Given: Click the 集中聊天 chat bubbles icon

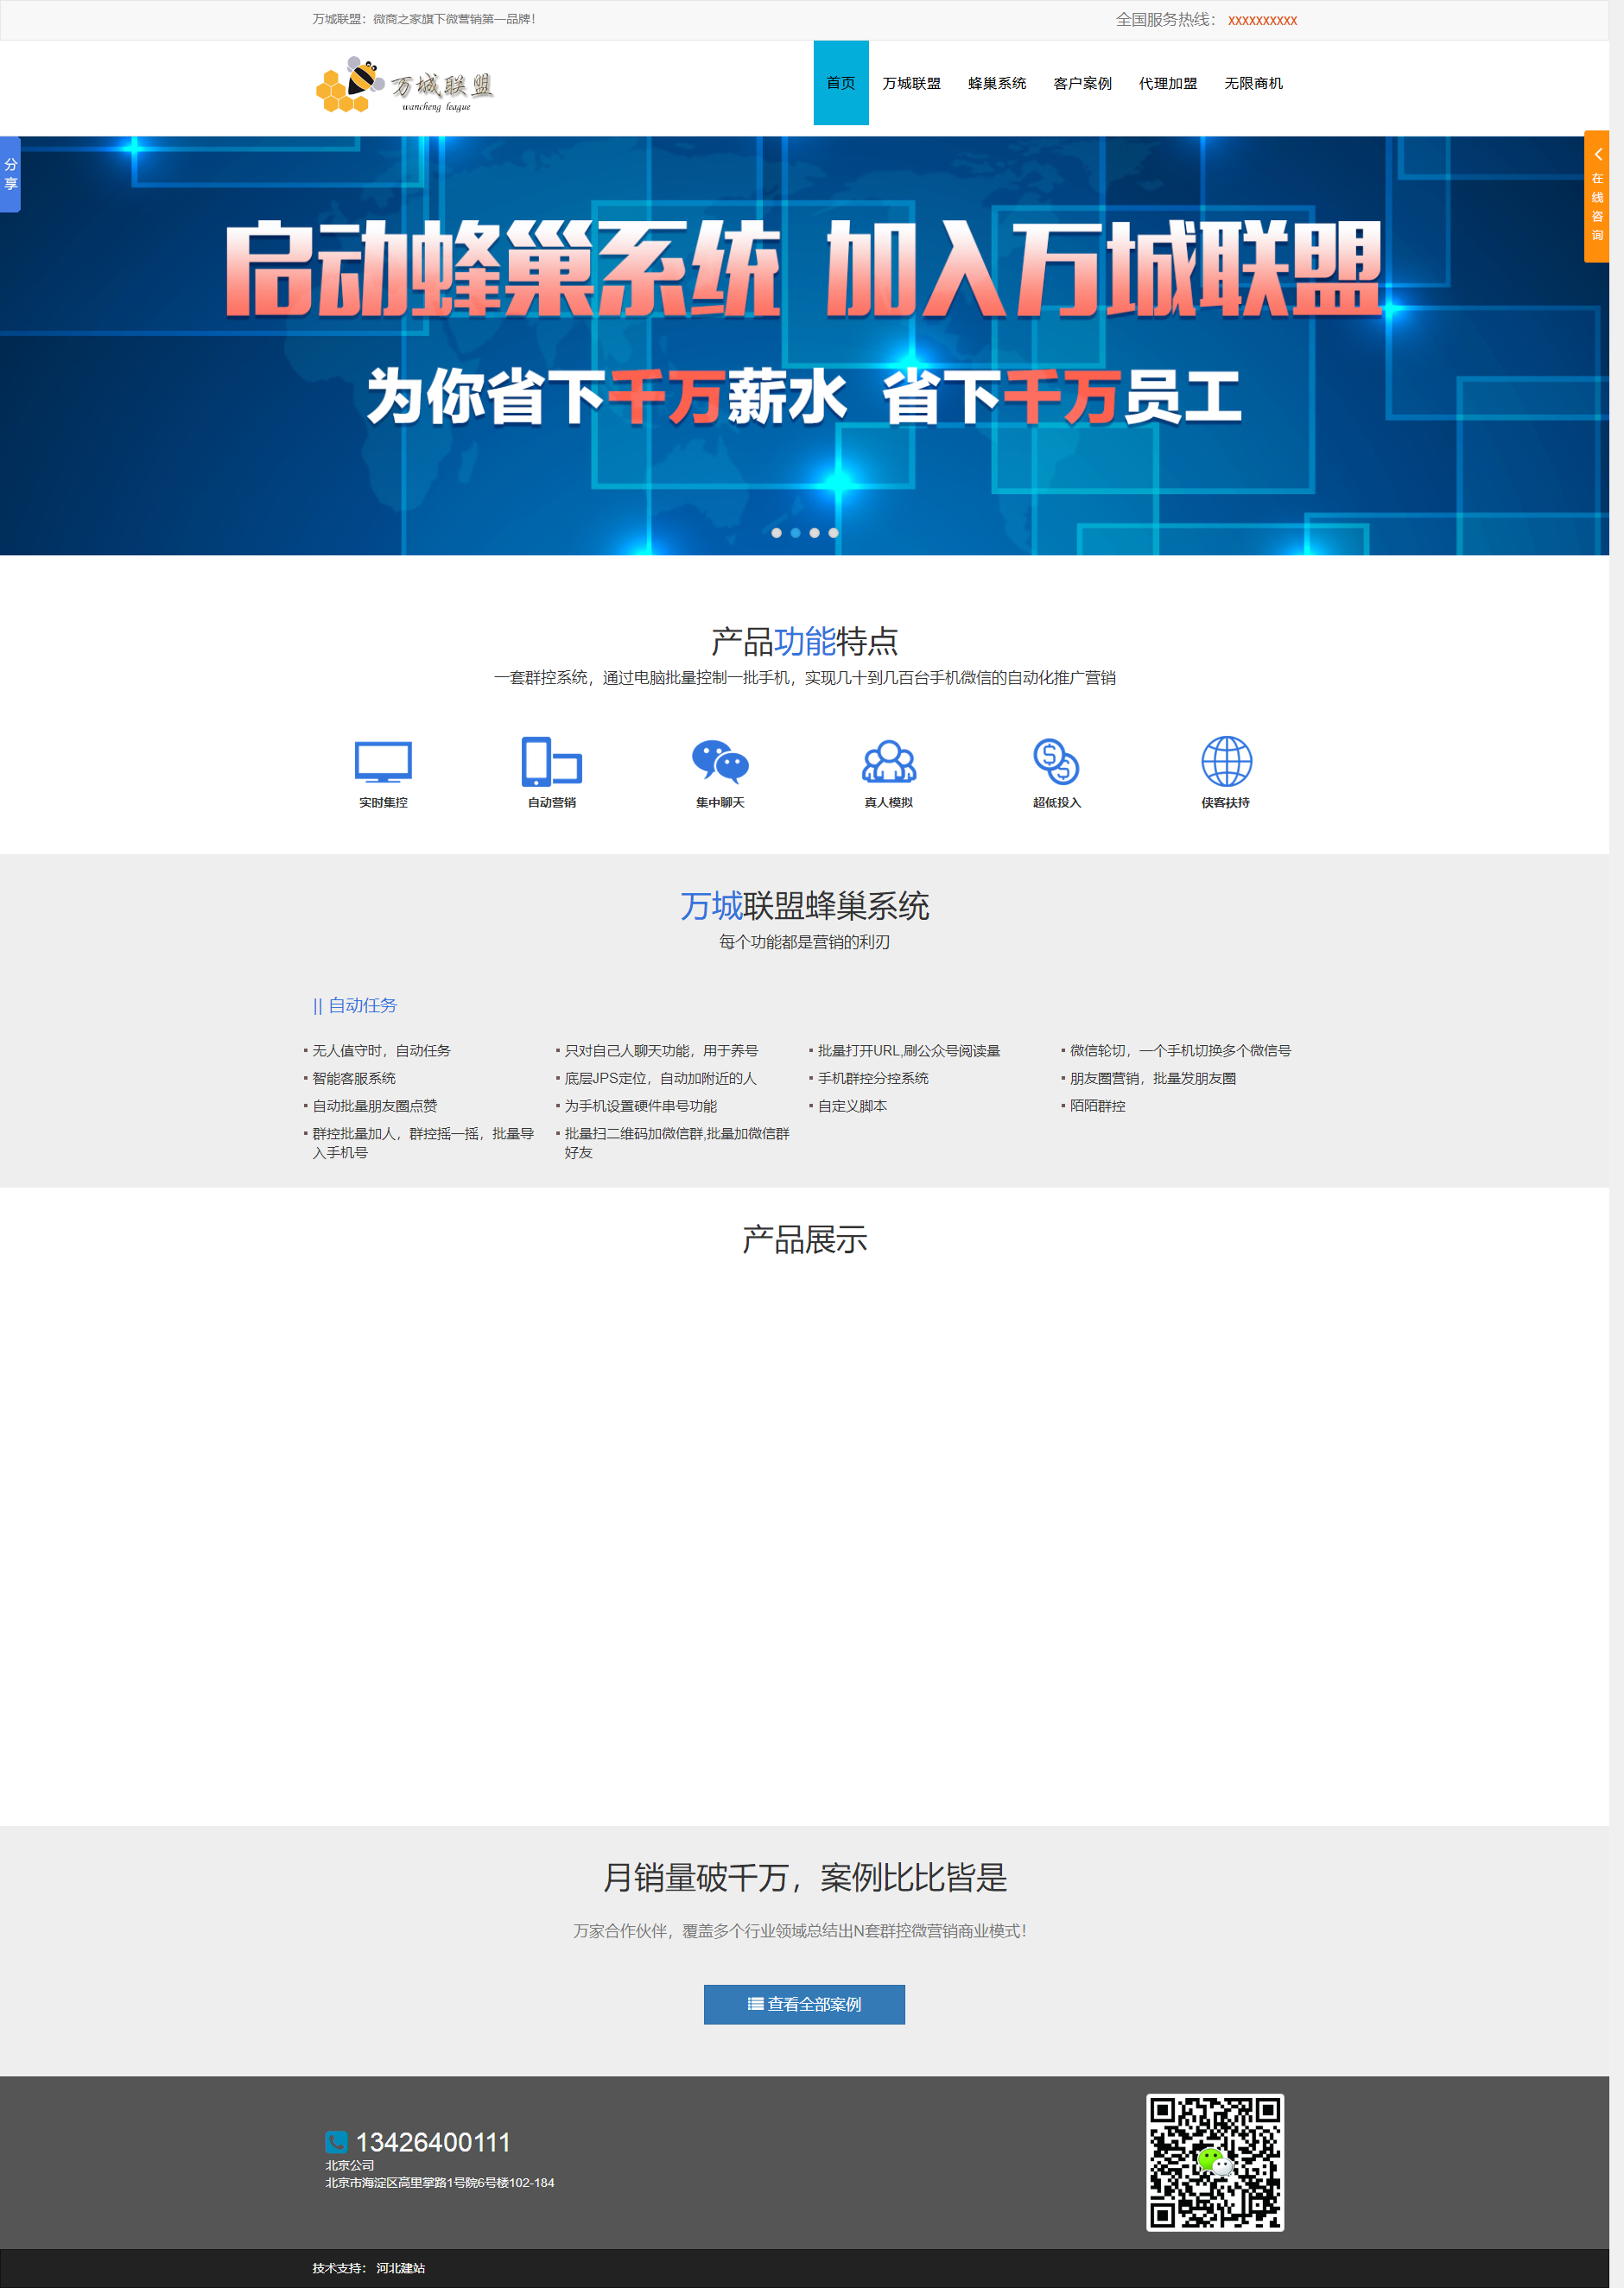Looking at the screenshot, I should pos(720,762).
